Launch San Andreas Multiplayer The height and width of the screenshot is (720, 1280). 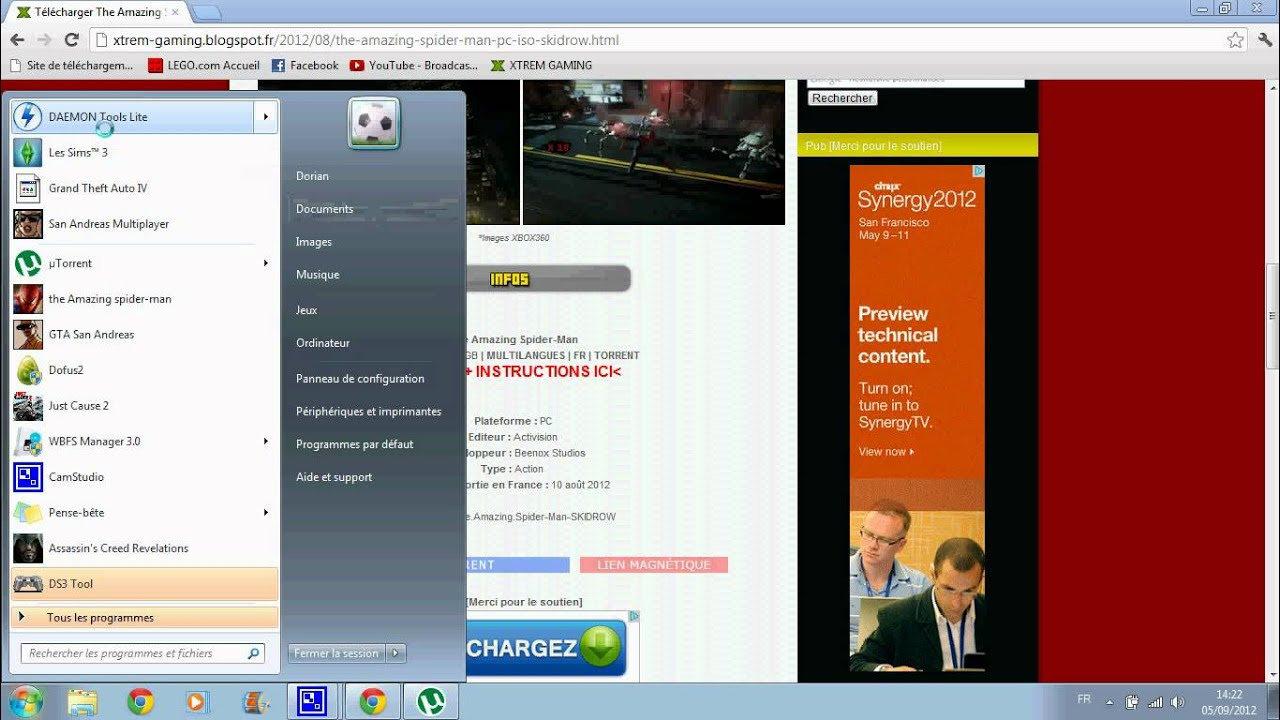tap(144, 224)
